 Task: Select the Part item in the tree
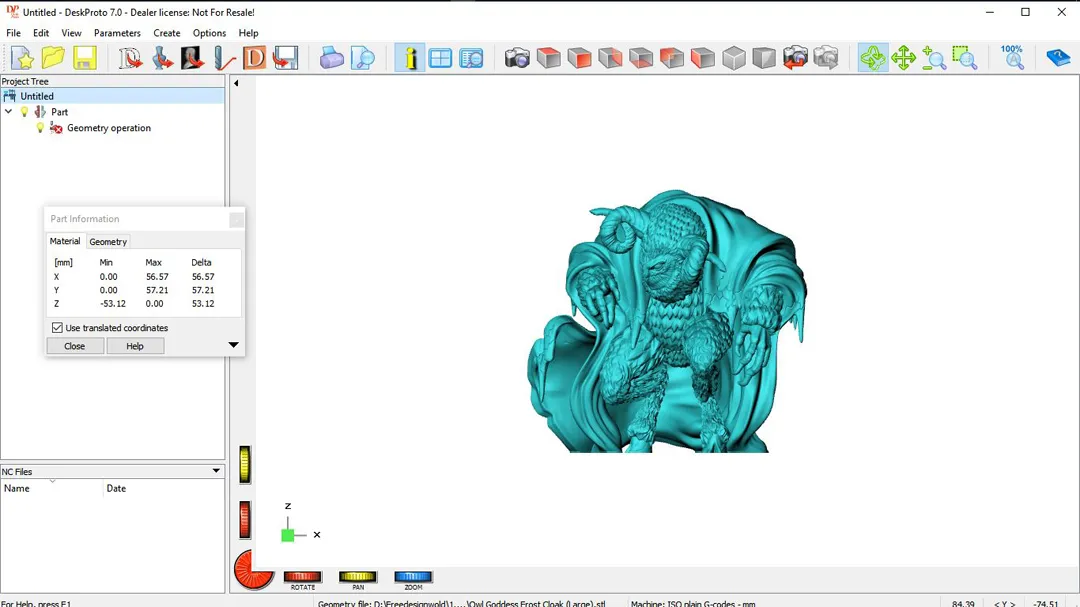[59, 112]
